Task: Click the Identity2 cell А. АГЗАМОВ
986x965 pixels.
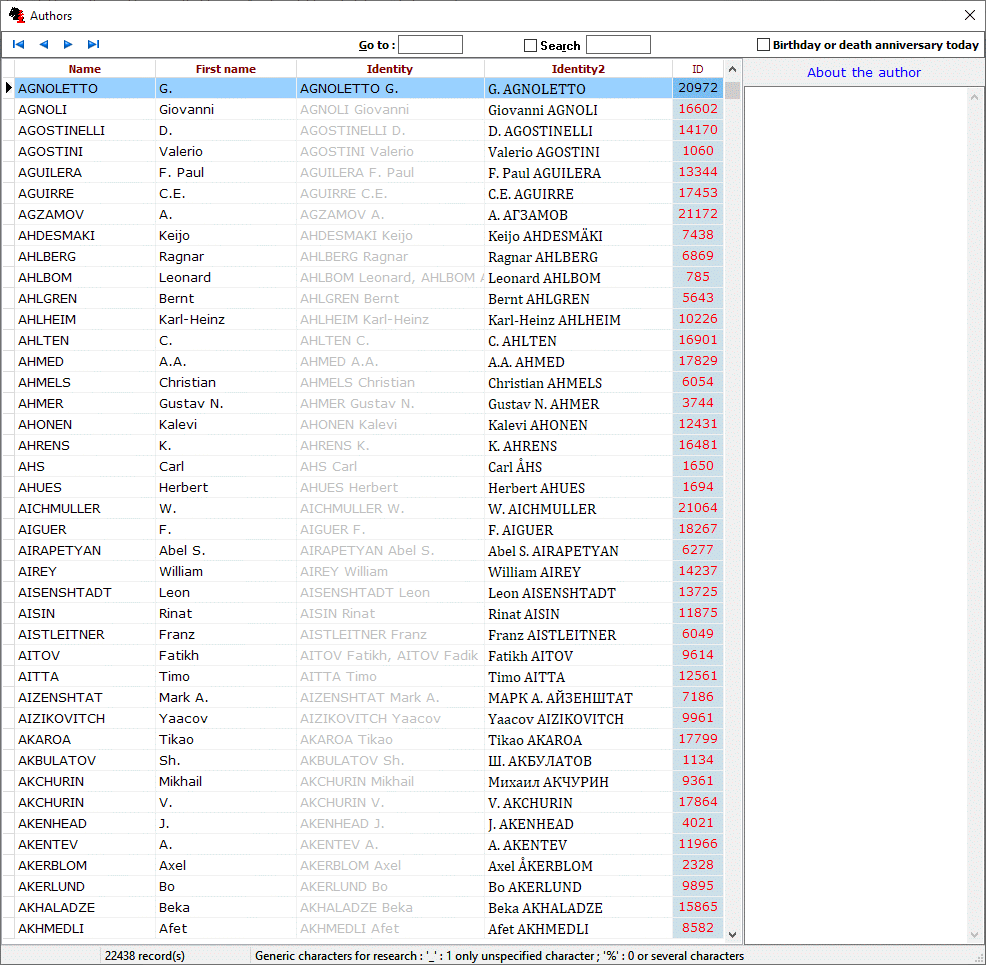Action: click(578, 214)
